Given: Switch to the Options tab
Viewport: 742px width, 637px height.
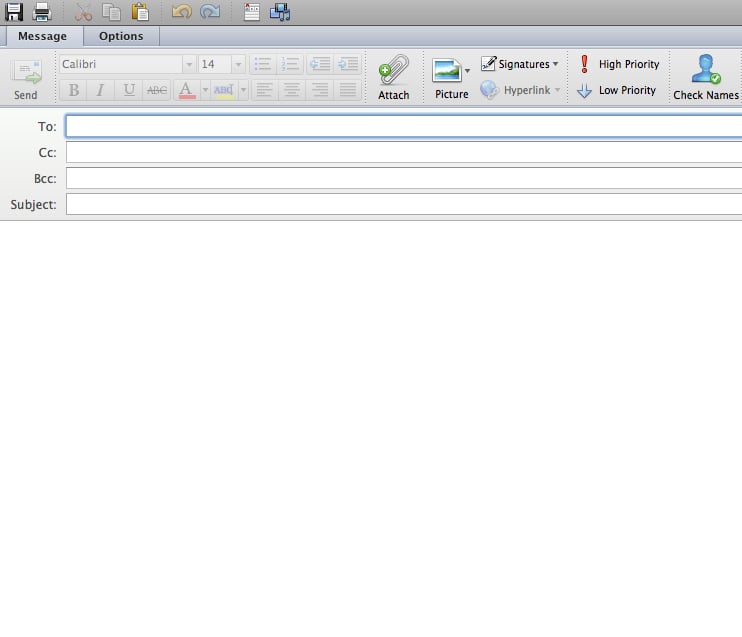Looking at the screenshot, I should click(121, 36).
